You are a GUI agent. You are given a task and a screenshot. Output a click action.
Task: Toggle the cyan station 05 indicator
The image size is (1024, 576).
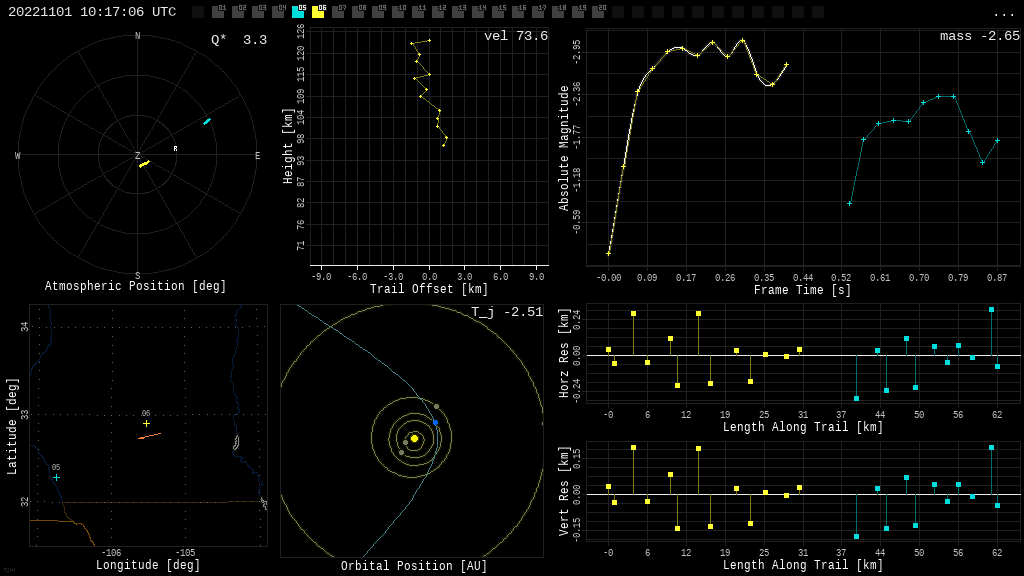click(298, 12)
